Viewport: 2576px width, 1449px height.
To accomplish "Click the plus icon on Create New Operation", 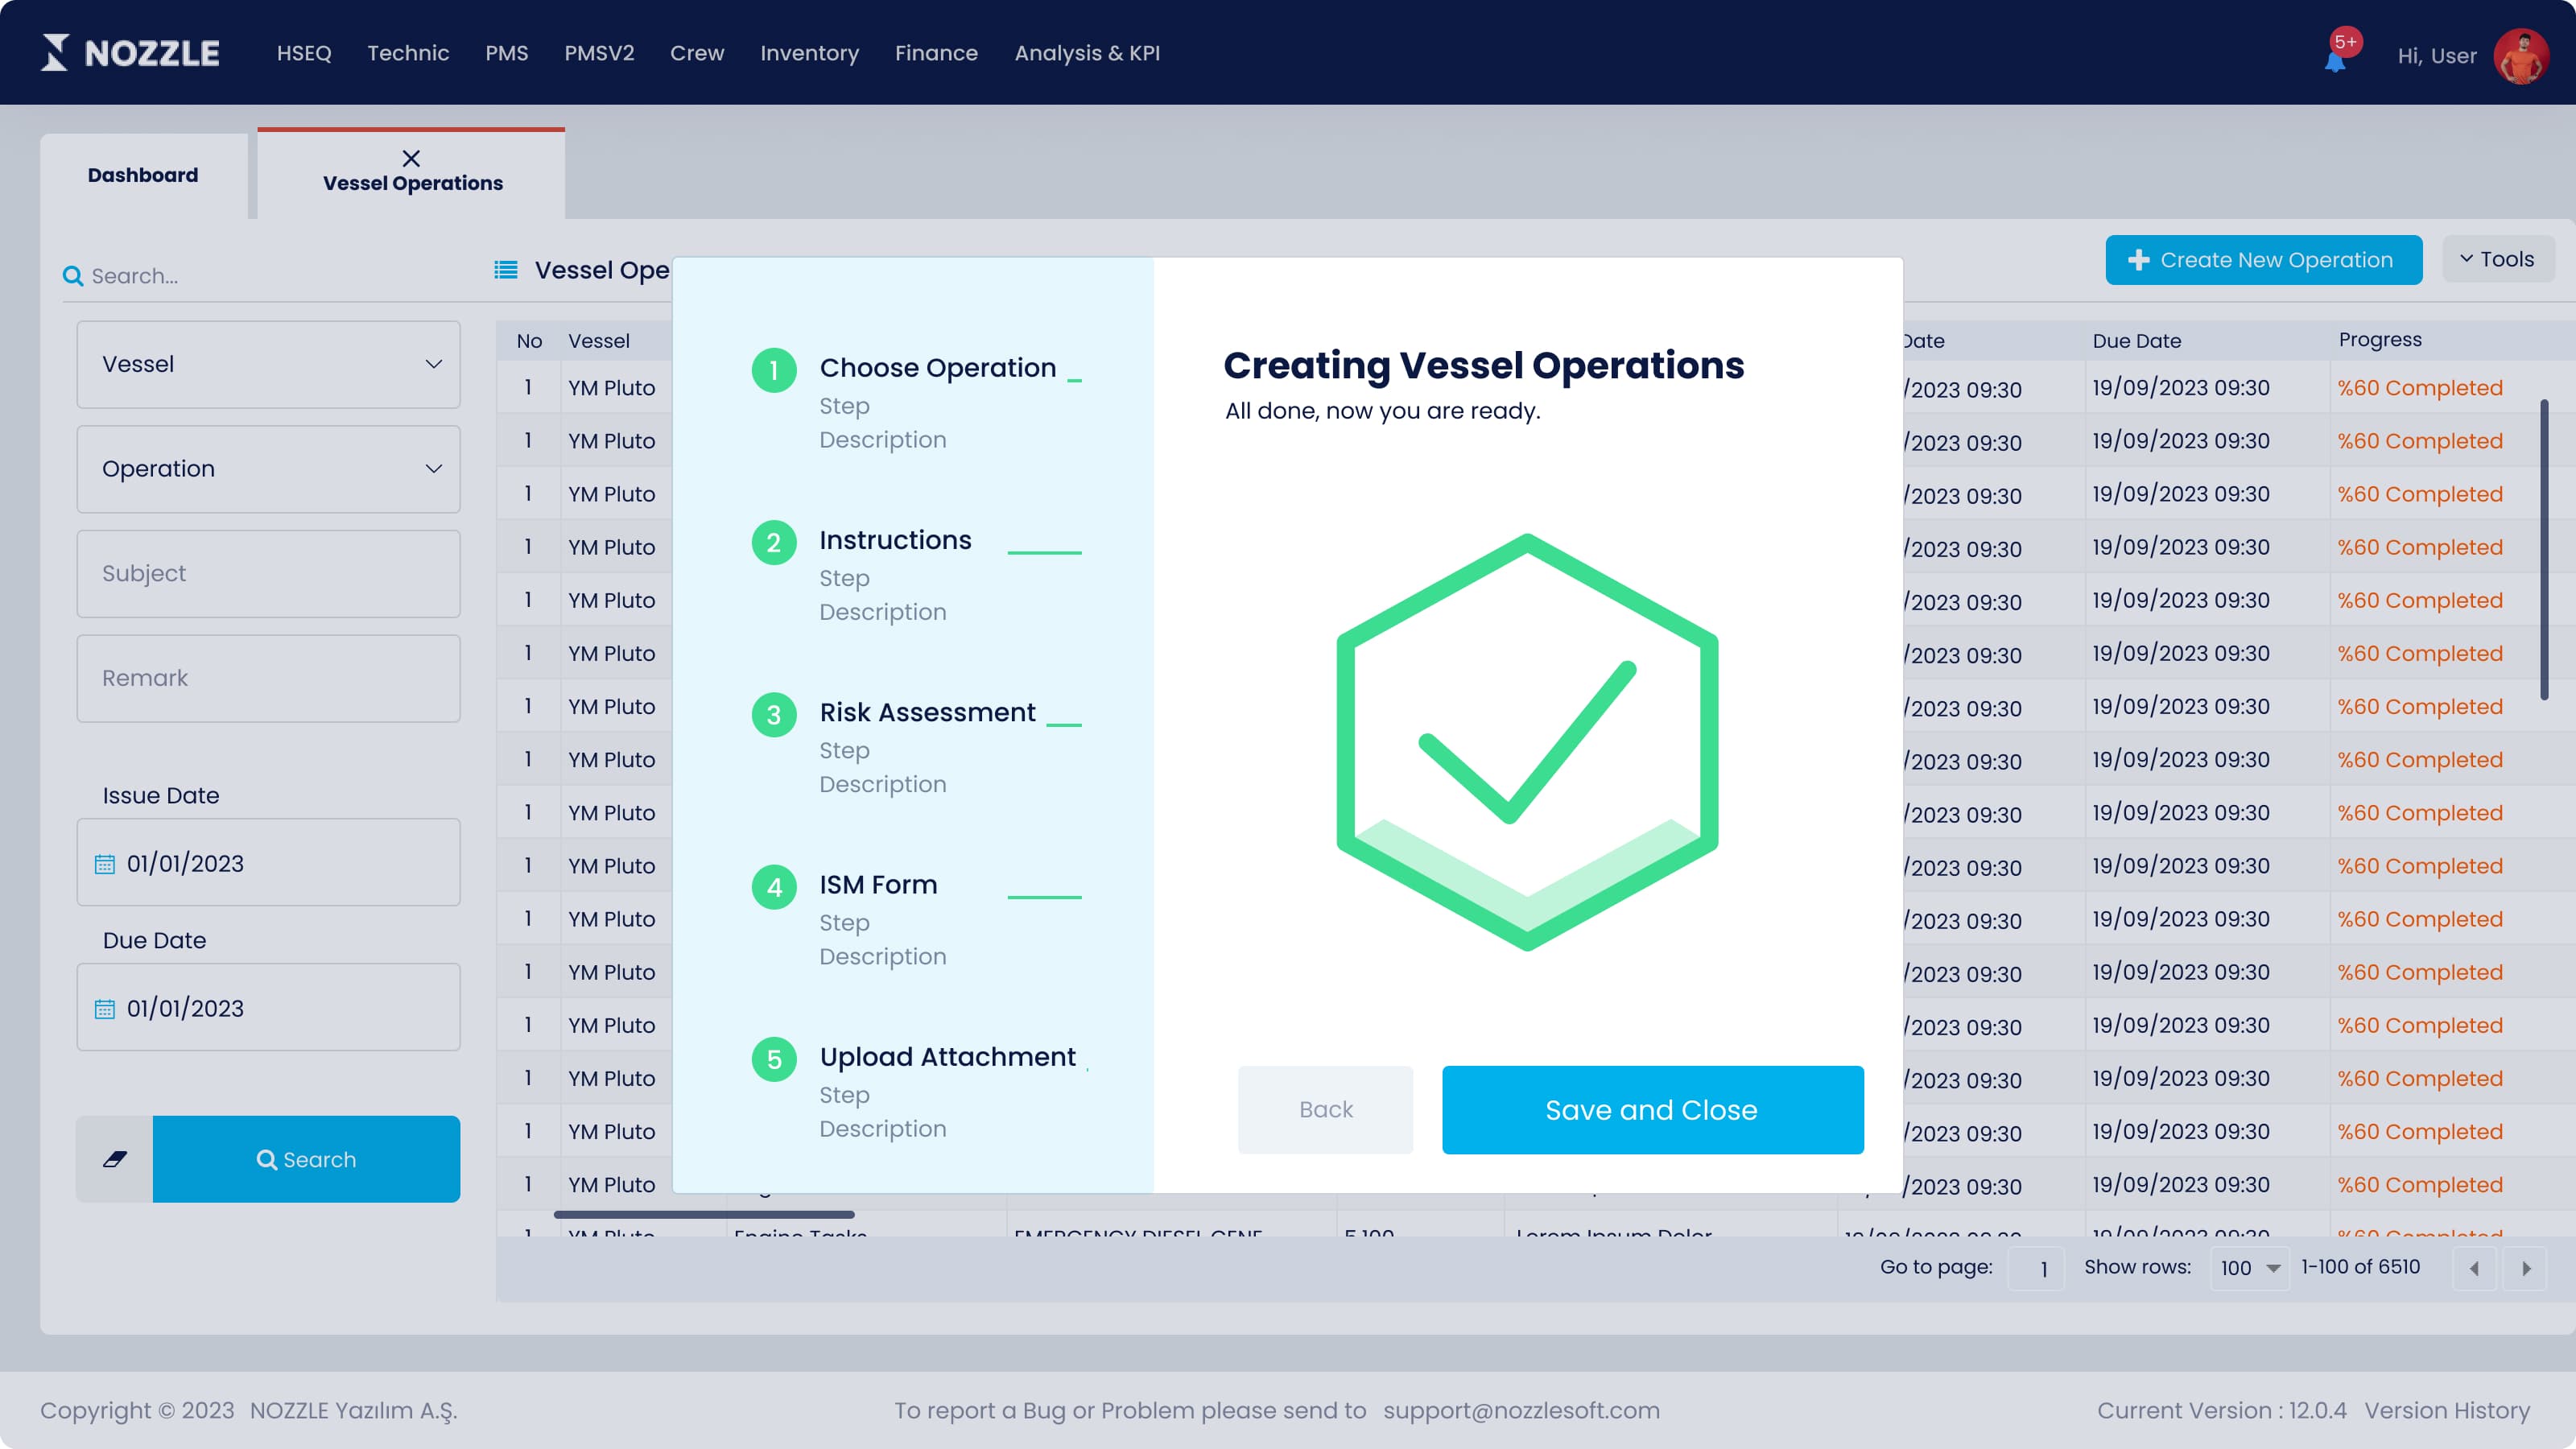I will 2138,260.
